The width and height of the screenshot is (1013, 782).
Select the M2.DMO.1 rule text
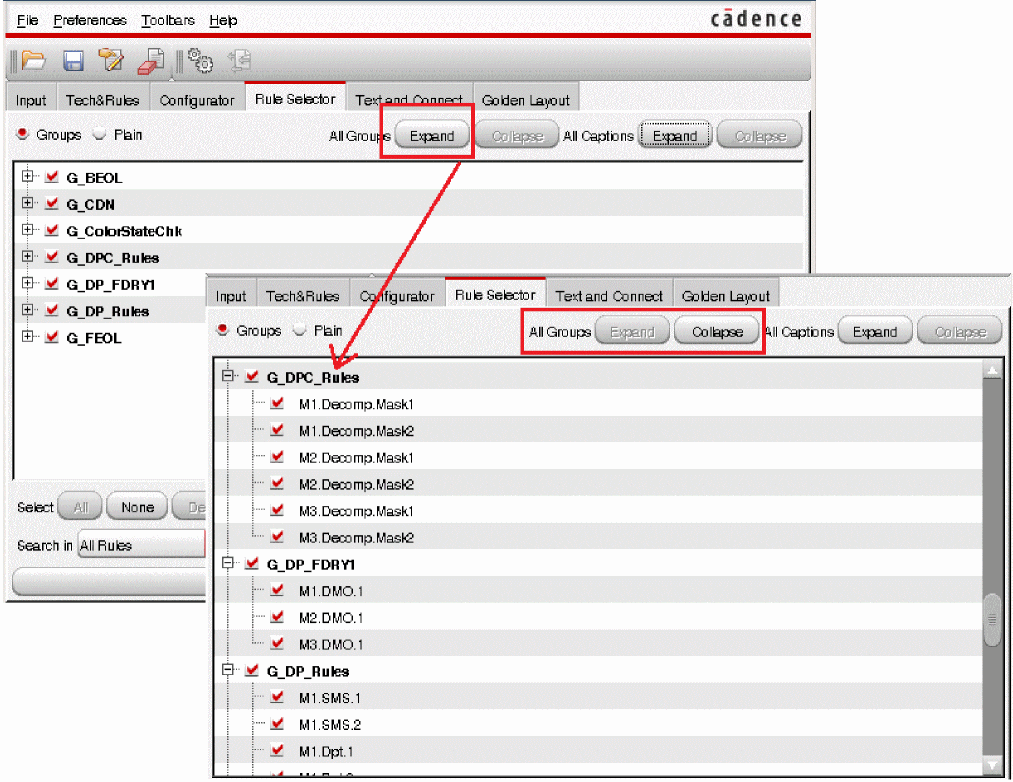pos(331,618)
